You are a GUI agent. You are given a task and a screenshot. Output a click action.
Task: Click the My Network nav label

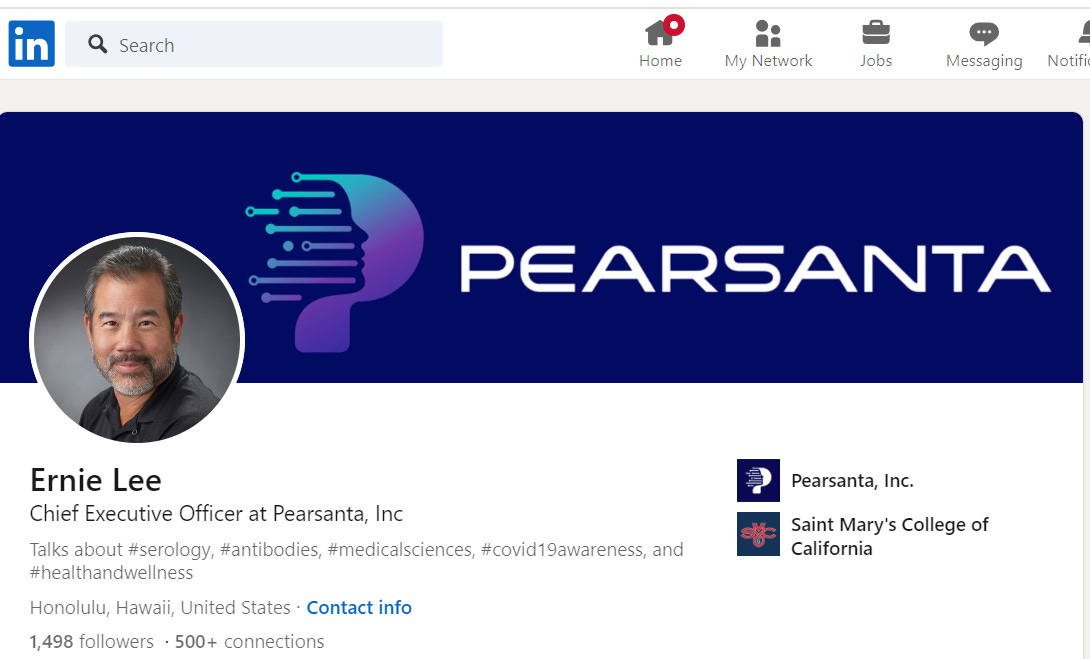click(768, 61)
